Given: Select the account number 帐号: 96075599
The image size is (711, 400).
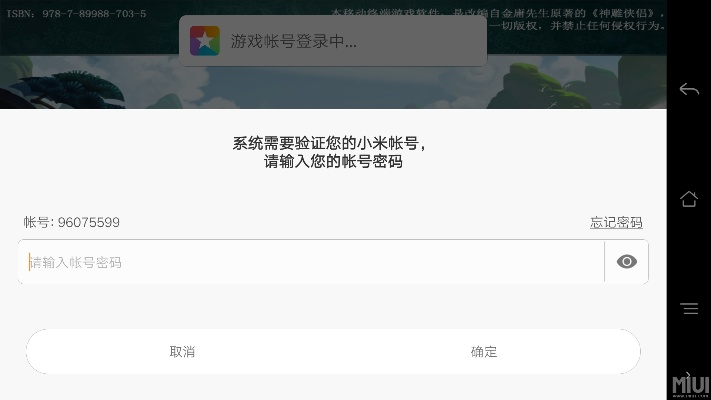Looking at the screenshot, I should pos(72,222).
